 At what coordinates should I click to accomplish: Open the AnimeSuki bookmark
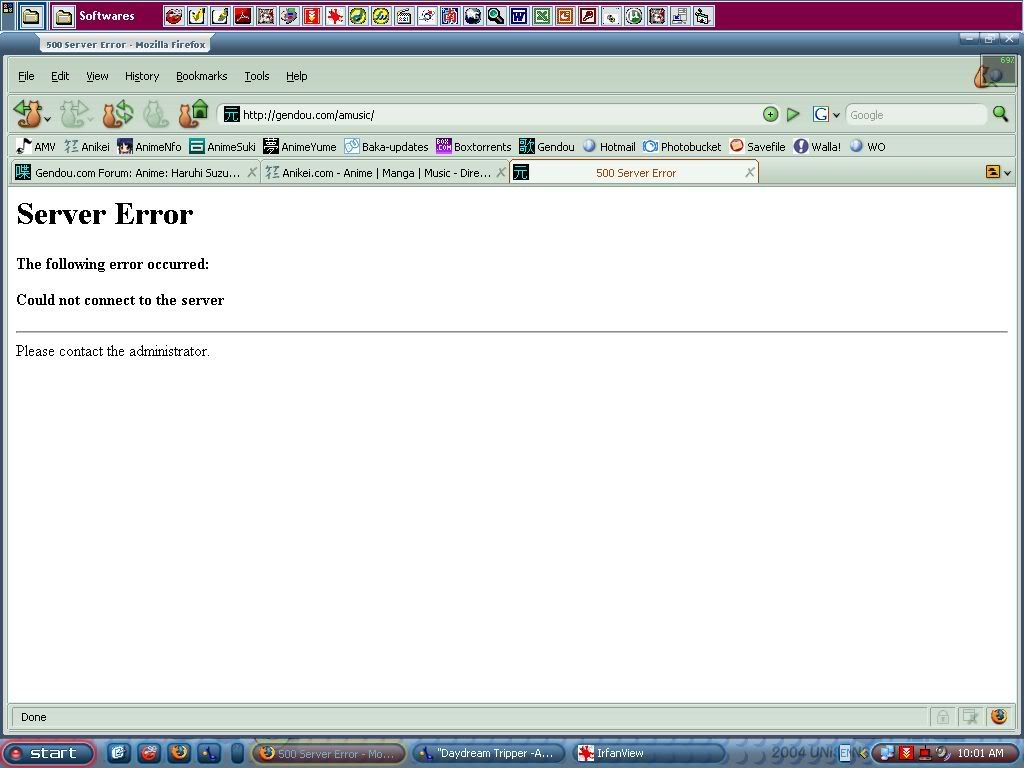pos(222,147)
